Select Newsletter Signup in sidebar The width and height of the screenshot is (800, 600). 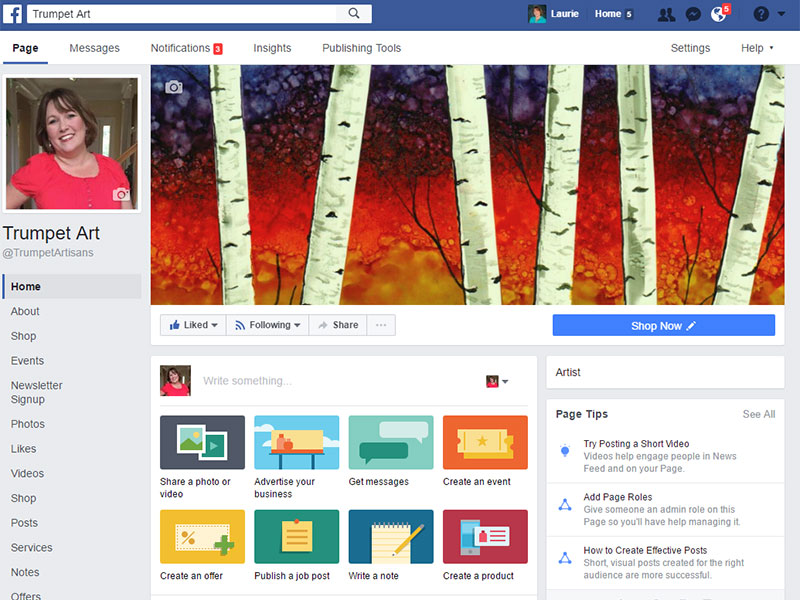pyautogui.click(x=36, y=392)
